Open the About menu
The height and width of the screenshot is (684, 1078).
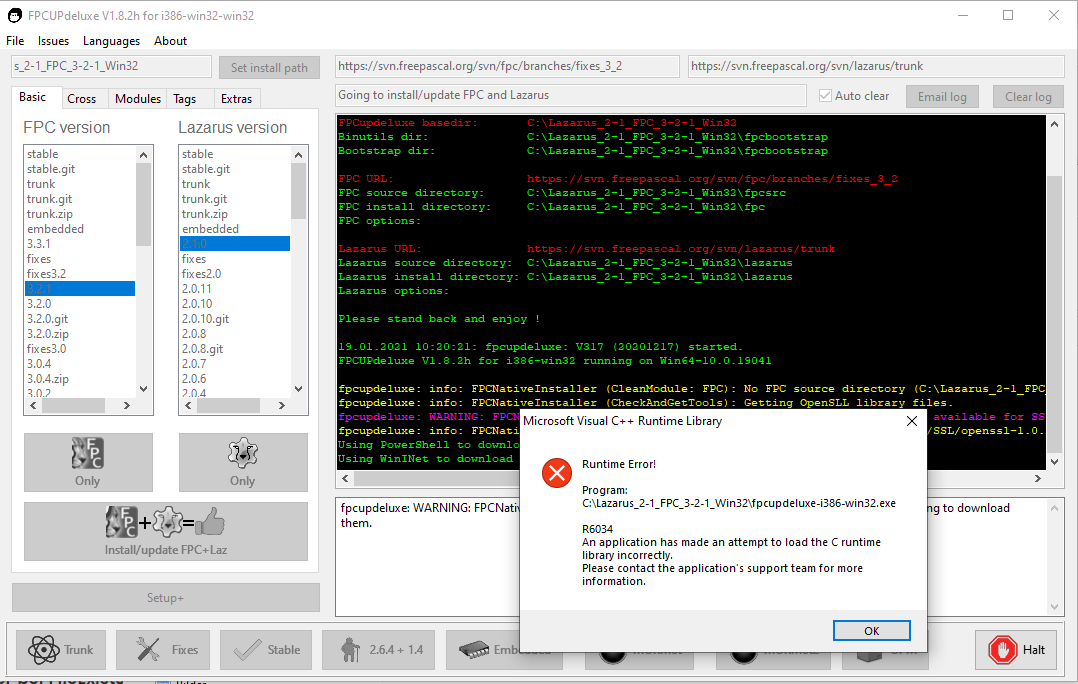pyautogui.click(x=170, y=41)
